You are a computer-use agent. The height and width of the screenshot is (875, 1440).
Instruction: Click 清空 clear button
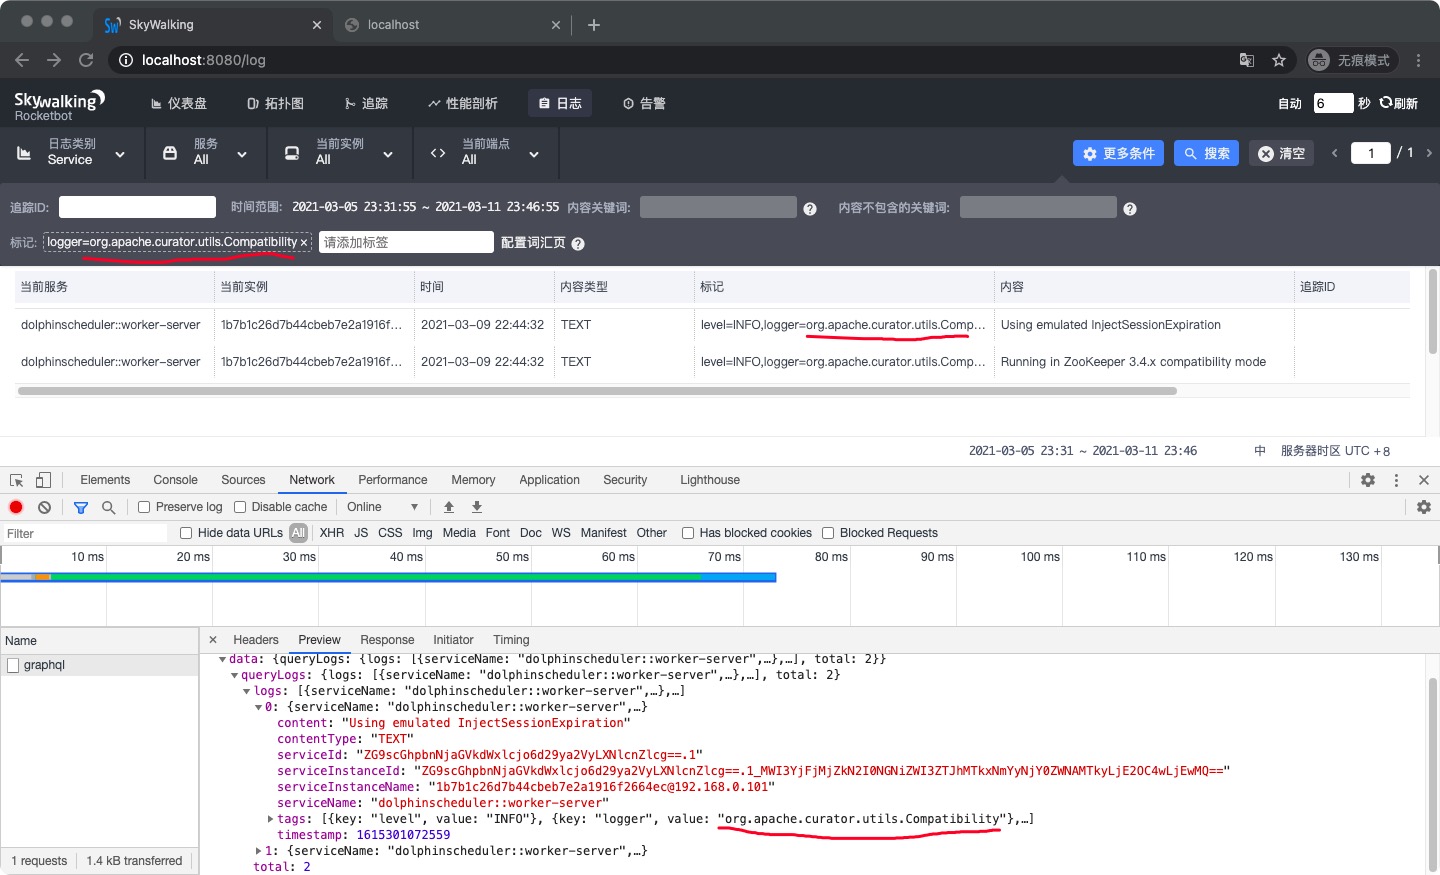(x=1281, y=153)
